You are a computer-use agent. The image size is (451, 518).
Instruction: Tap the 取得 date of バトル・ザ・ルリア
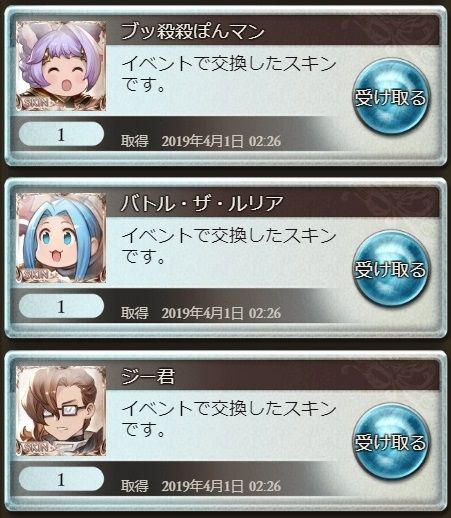(x=201, y=313)
